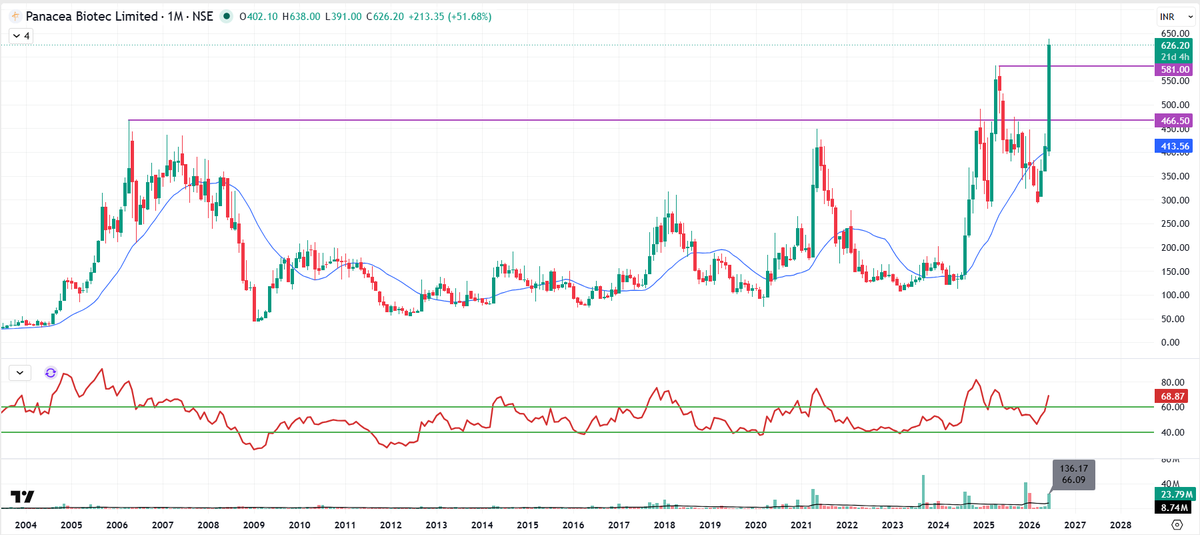Select the 466.50 horizontal line price label
The image size is (1200, 535).
1175,120
